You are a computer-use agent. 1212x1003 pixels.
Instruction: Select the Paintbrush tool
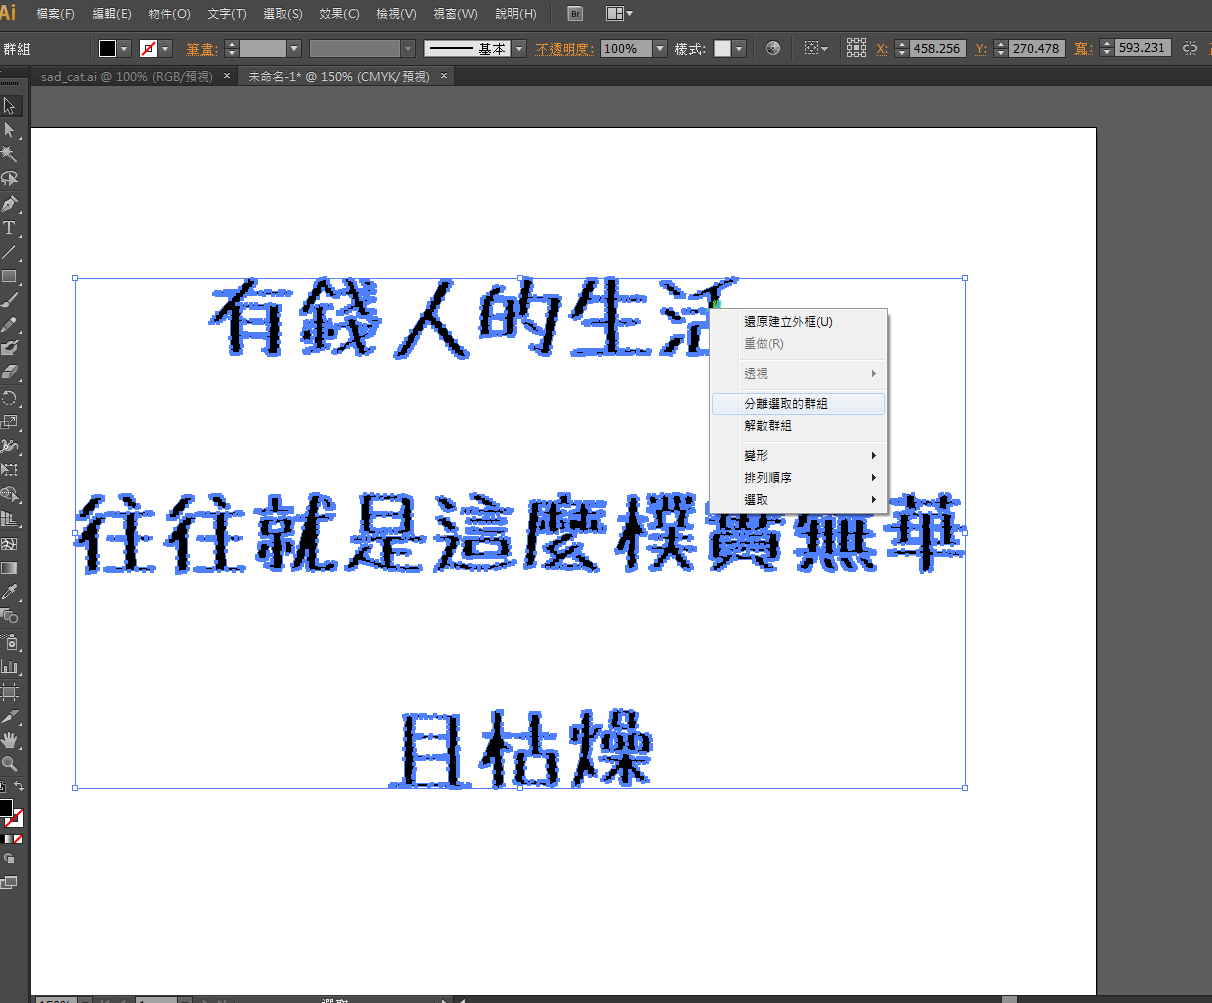coord(9,300)
